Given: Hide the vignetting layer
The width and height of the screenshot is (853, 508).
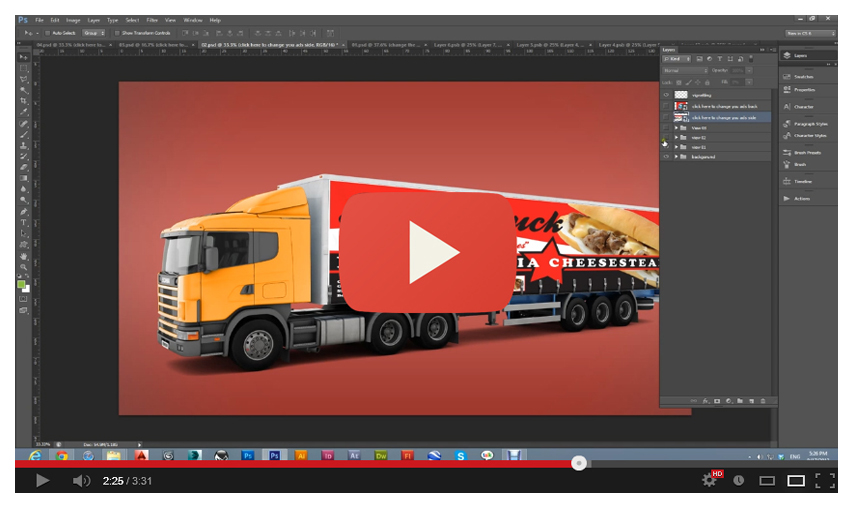Looking at the screenshot, I should pos(666,94).
